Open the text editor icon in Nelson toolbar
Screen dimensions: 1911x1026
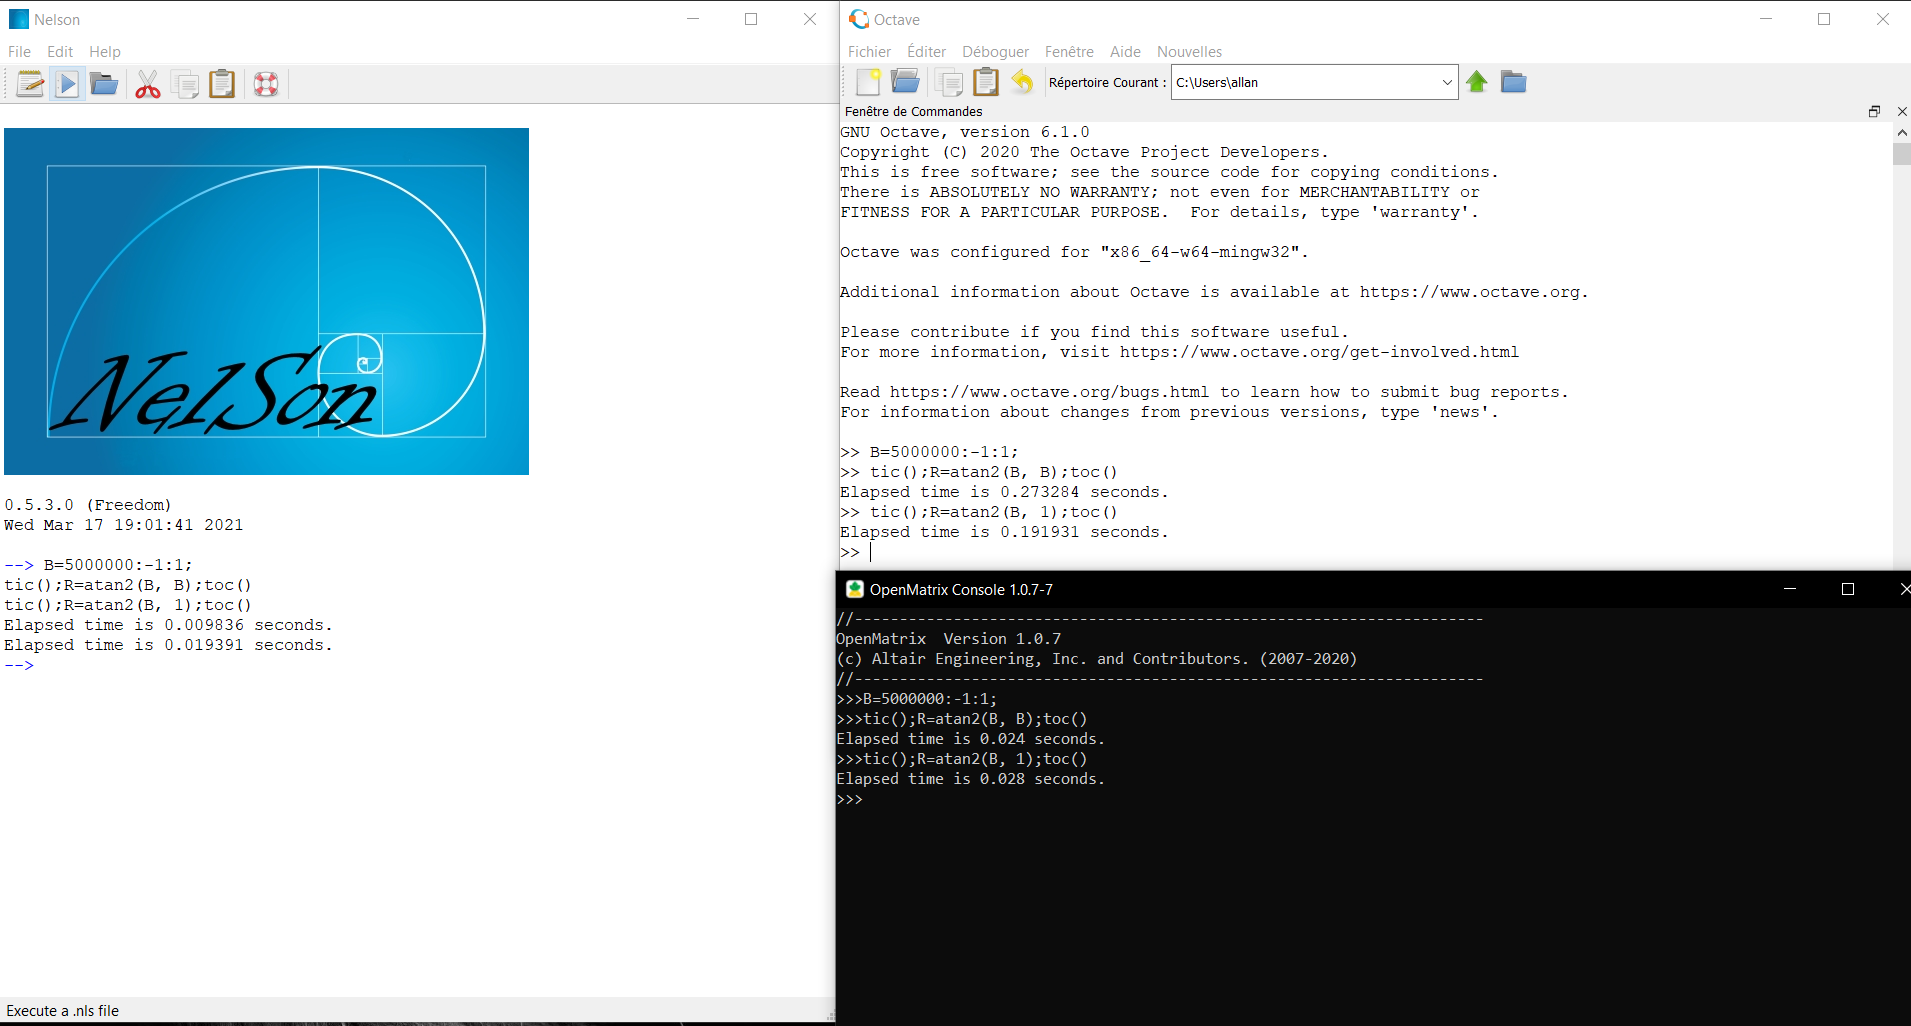30,84
